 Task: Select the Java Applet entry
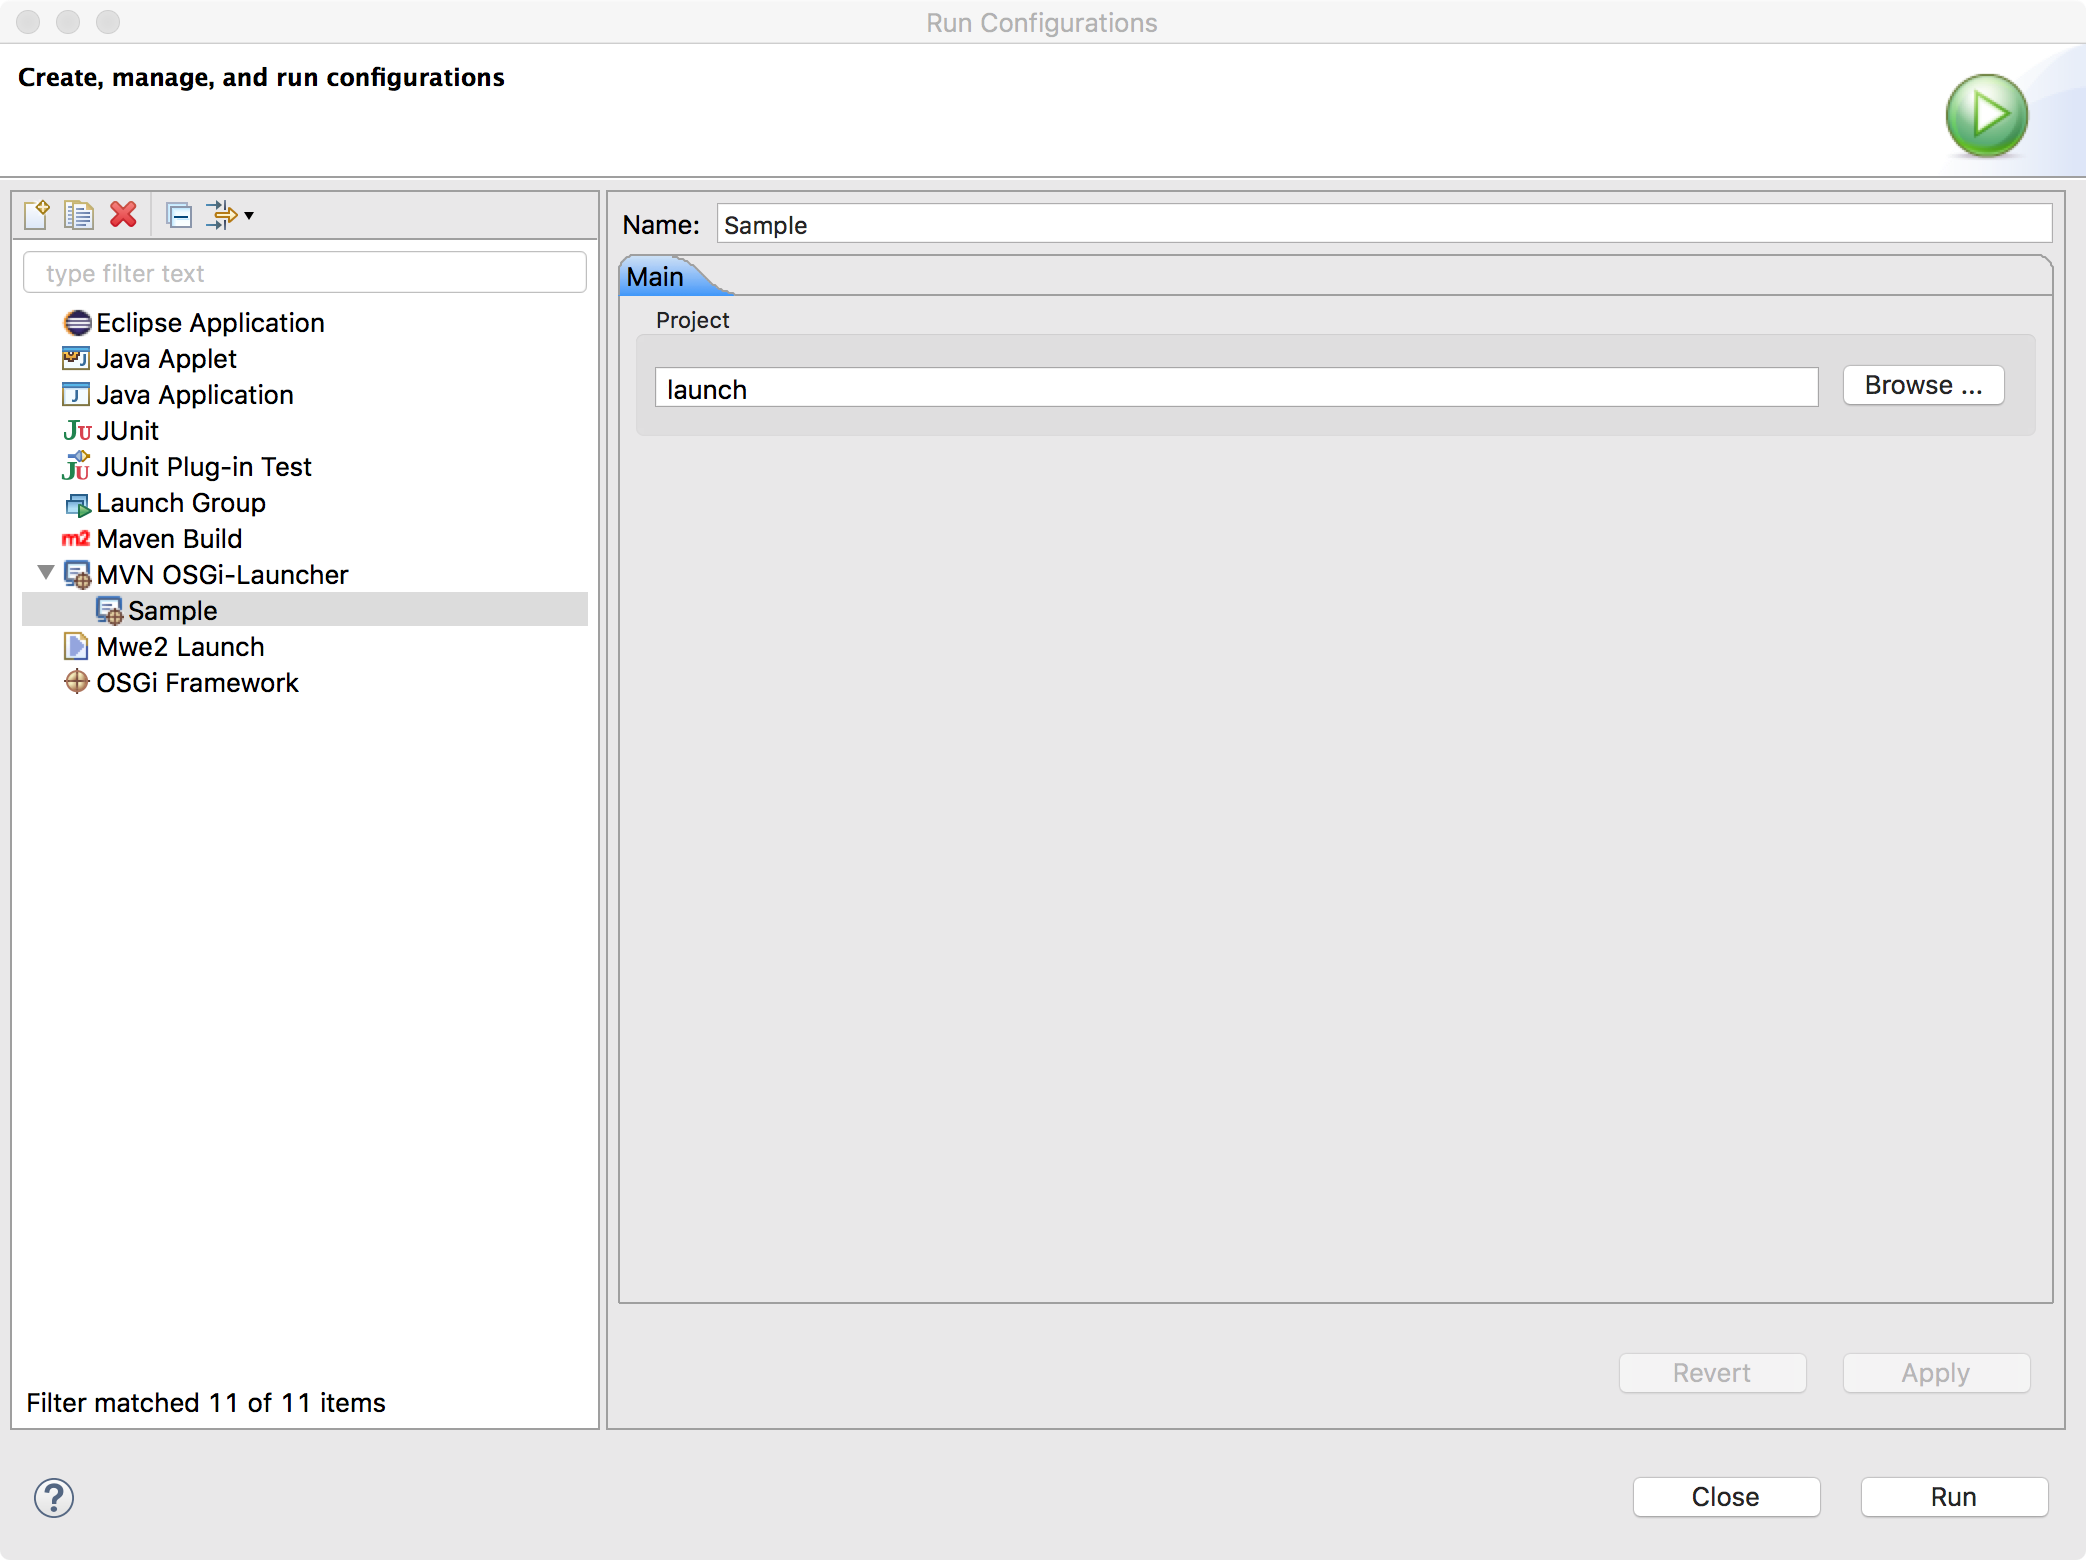click(x=166, y=359)
